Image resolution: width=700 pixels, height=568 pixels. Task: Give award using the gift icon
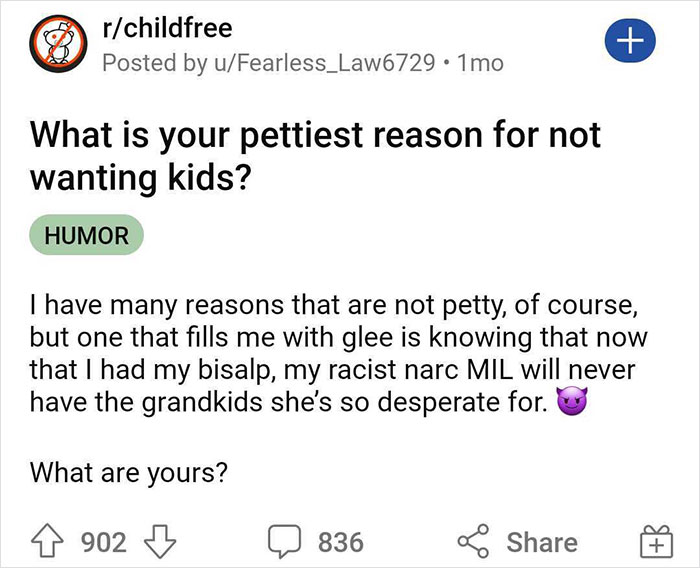(x=652, y=543)
